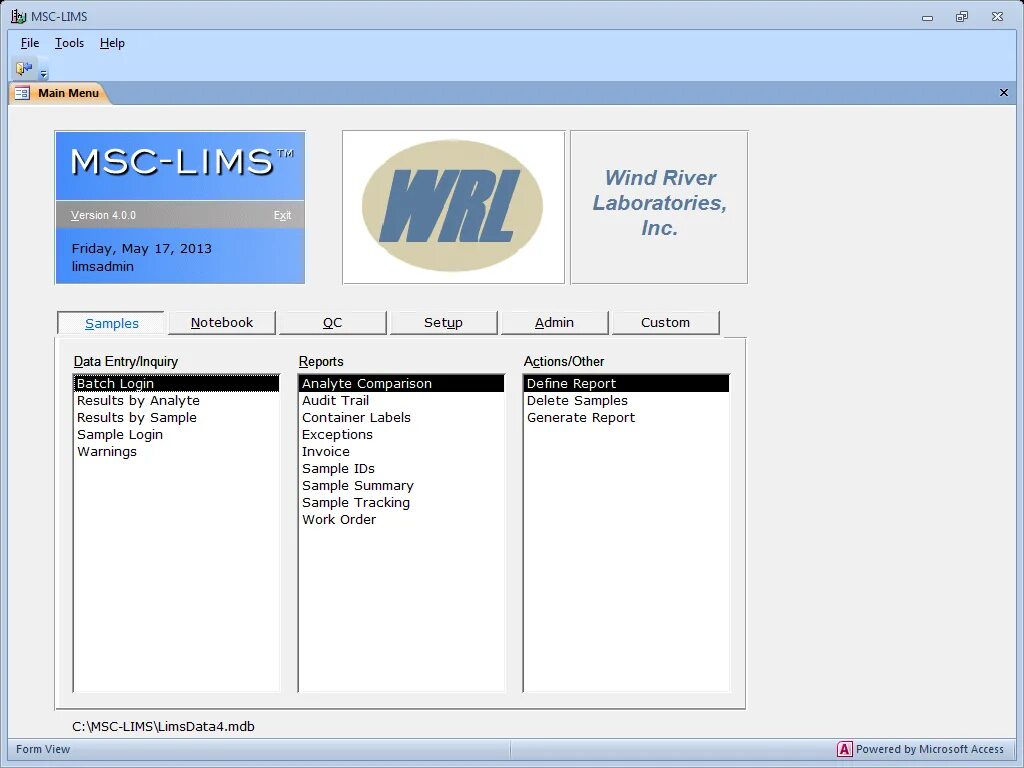The width and height of the screenshot is (1024, 768).
Task: Switch to the QC tab
Action: point(332,323)
